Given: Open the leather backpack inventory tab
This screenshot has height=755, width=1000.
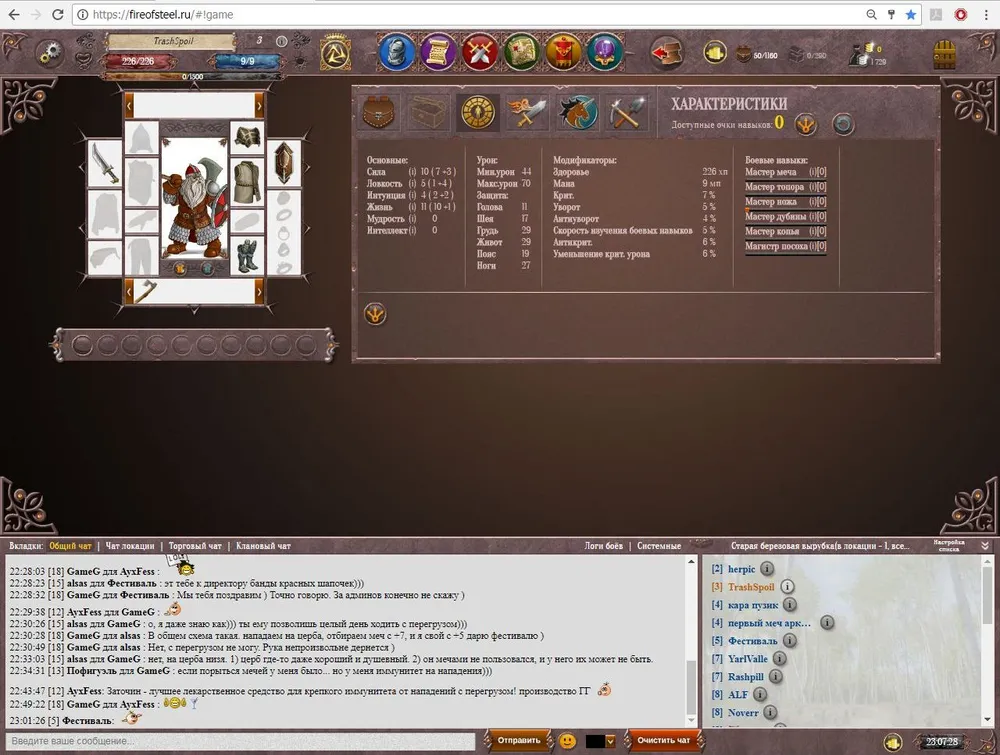Looking at the screenshot, I should 378,113.
